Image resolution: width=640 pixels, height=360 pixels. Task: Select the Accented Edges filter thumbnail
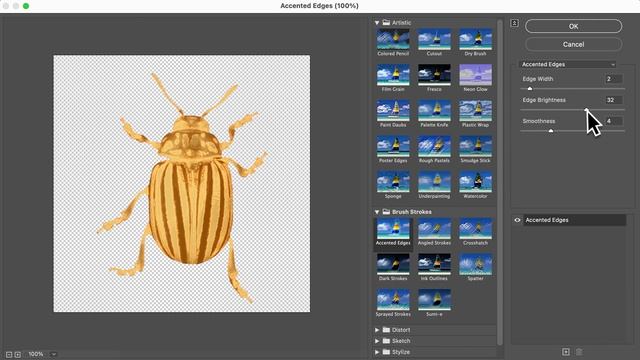pos(393,229)
